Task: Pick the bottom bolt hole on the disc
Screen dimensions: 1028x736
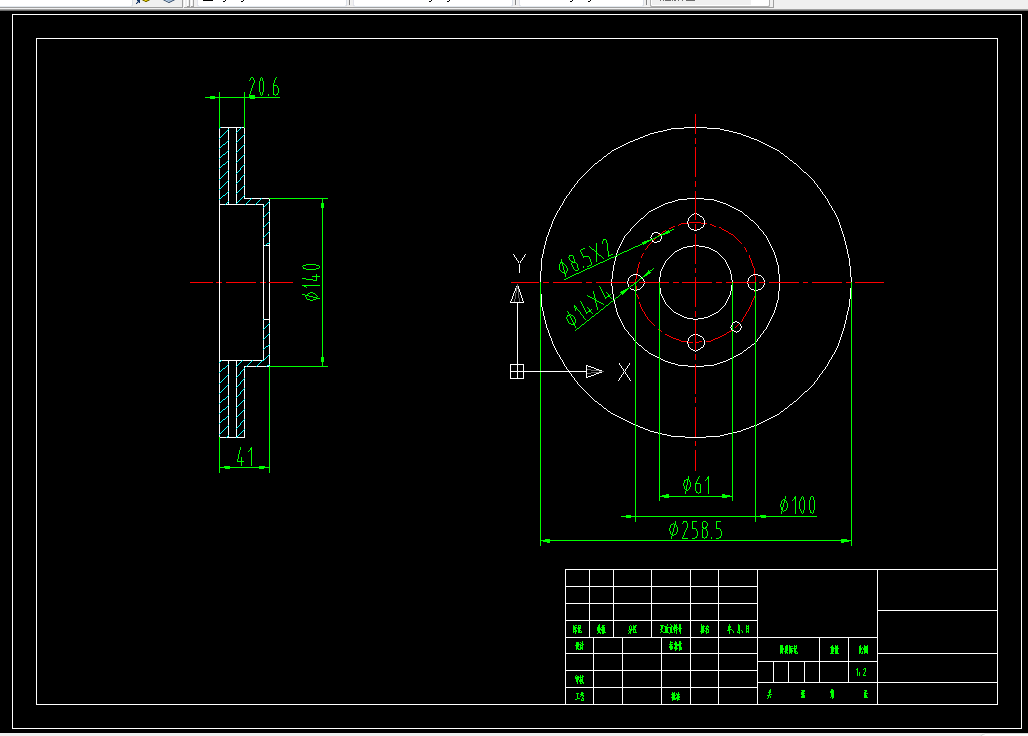Action: coord(696,342)
